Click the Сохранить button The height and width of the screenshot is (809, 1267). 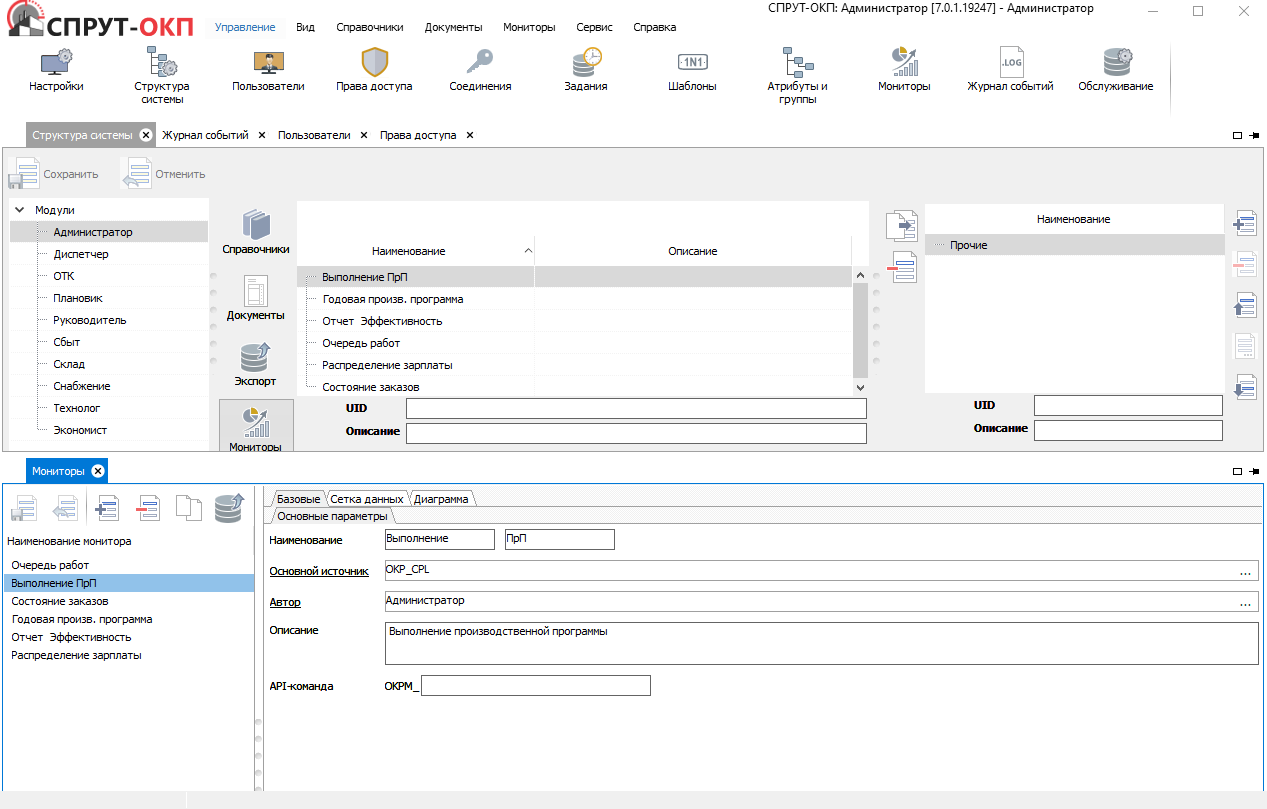coord(55,174)
